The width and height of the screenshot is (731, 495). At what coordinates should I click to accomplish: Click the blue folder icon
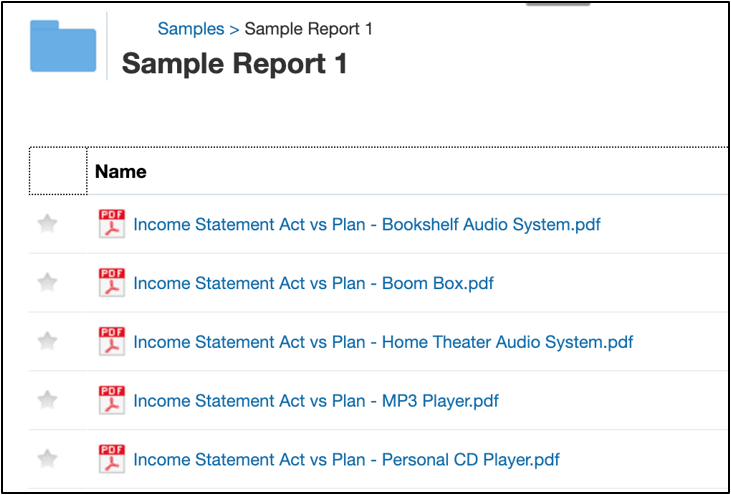[63, 47]
